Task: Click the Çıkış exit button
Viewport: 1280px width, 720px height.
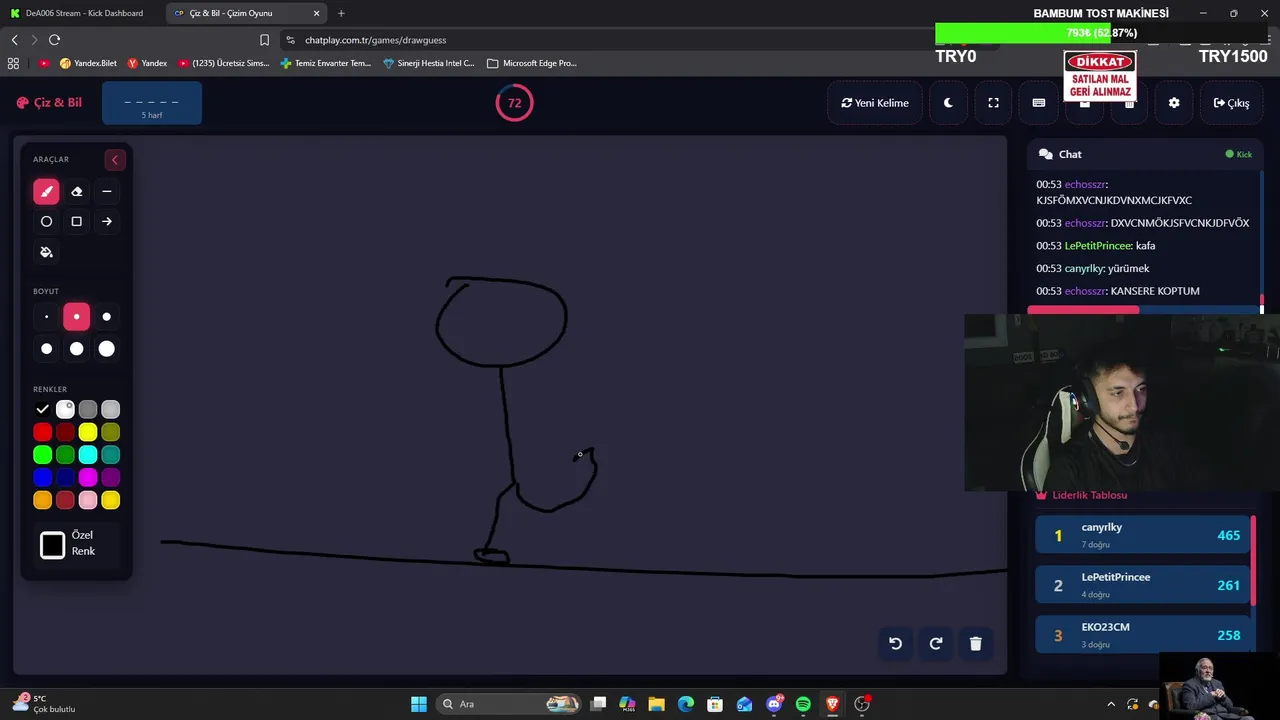Action: (1231, 103)
